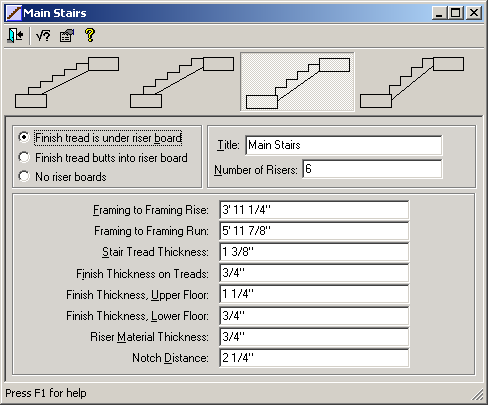Select the first stair style diagram

click(67, 82)
